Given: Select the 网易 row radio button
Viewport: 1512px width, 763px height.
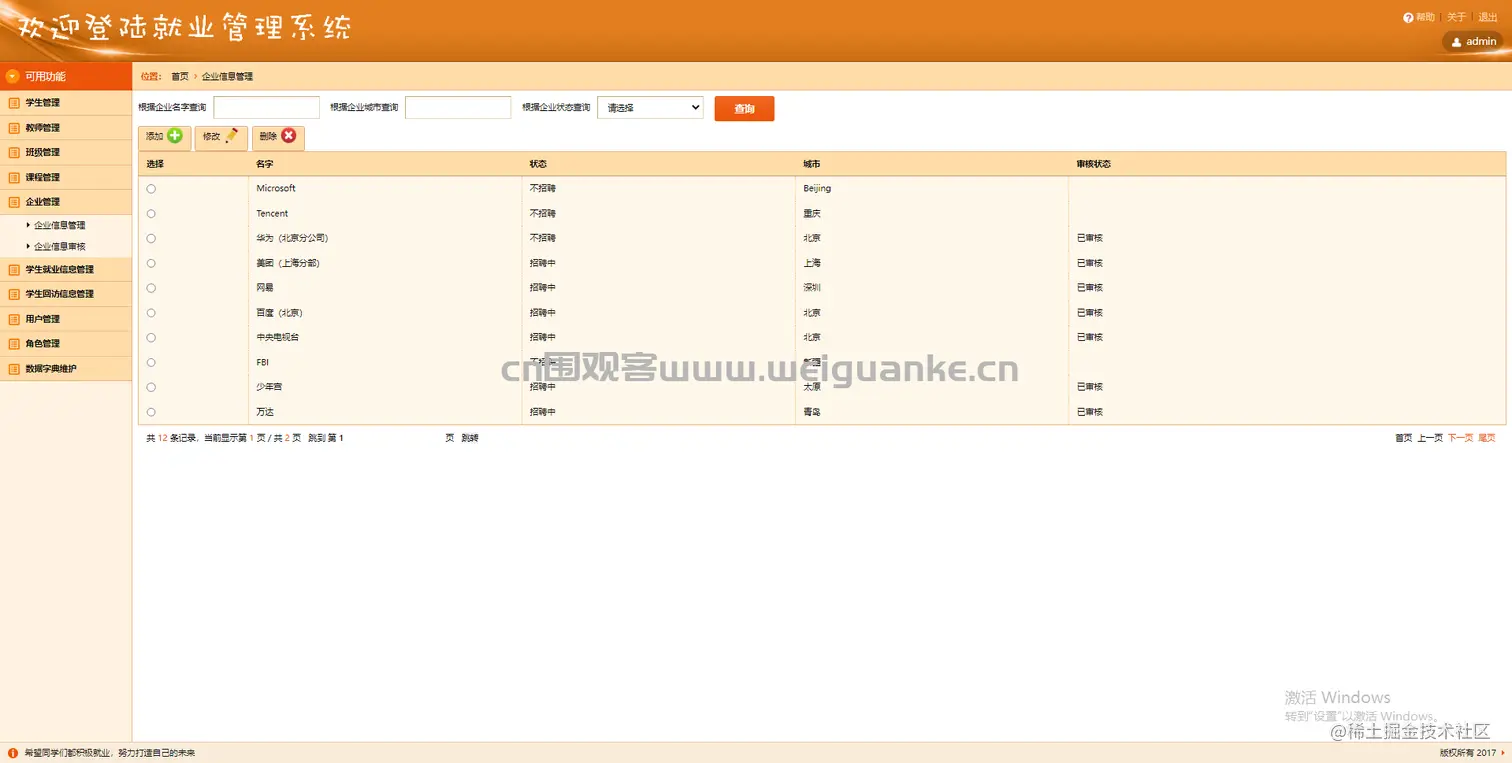Looking at the screenshot, I should [x=151, y=288].
